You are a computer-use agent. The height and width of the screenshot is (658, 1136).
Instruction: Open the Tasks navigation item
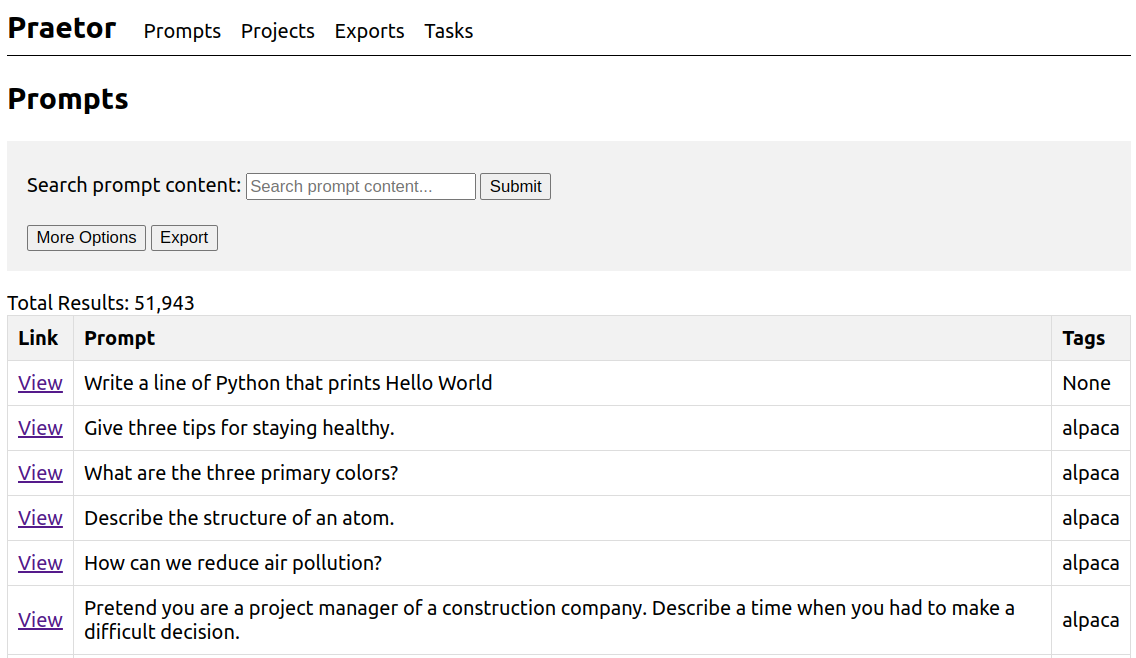pyautogui.click(x=448, y=31)
